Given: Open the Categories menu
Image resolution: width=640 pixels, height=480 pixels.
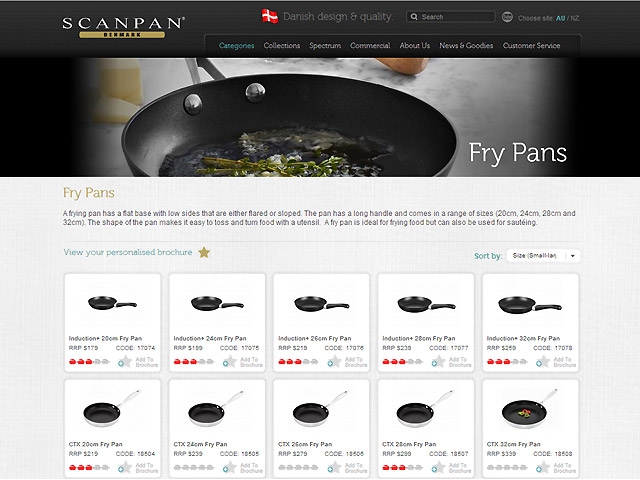Looking at the screenshot, I should [236, 46].
